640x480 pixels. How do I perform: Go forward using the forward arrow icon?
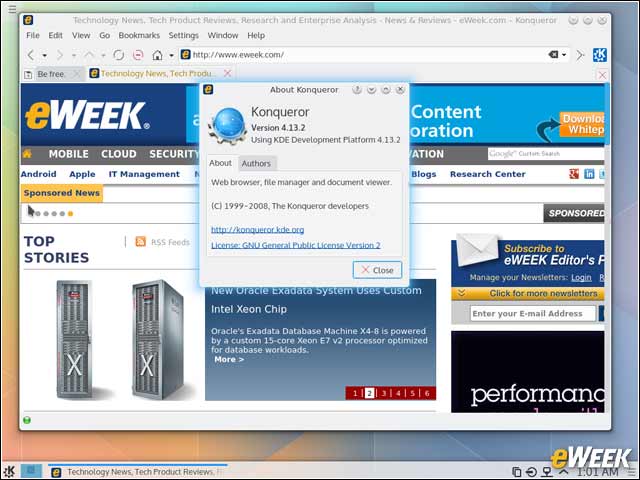(x=60, y=55)
